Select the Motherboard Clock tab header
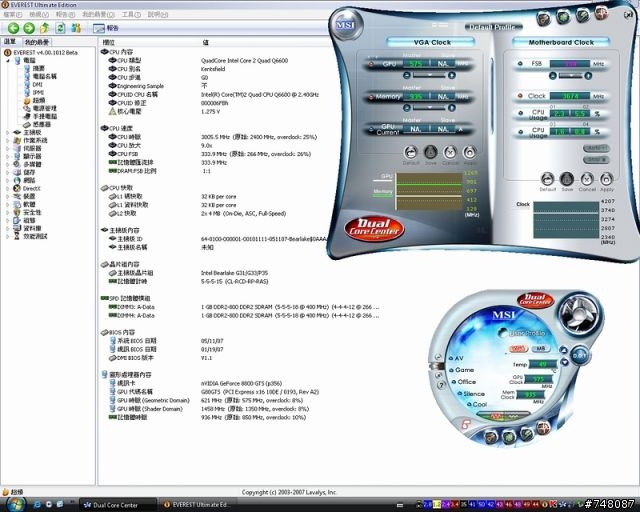 coord(561,42)
